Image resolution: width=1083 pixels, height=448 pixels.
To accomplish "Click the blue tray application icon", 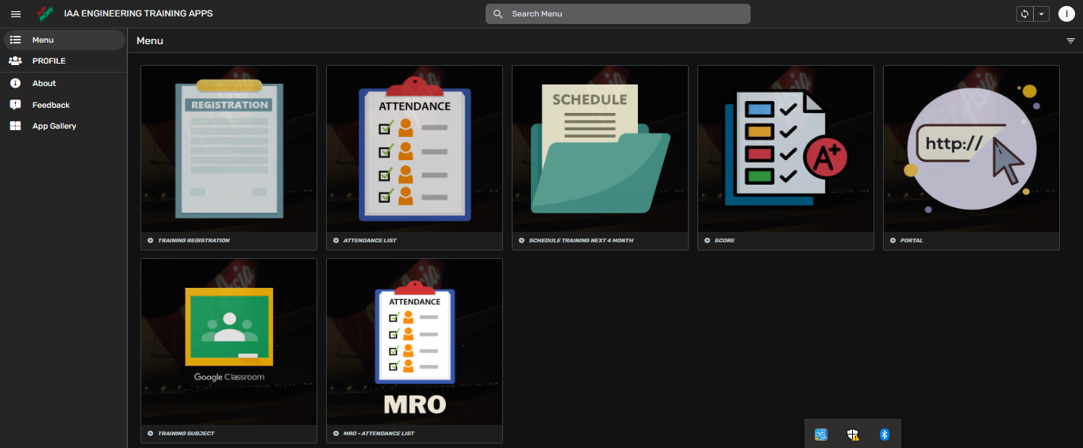I will (x=821, y=434).
